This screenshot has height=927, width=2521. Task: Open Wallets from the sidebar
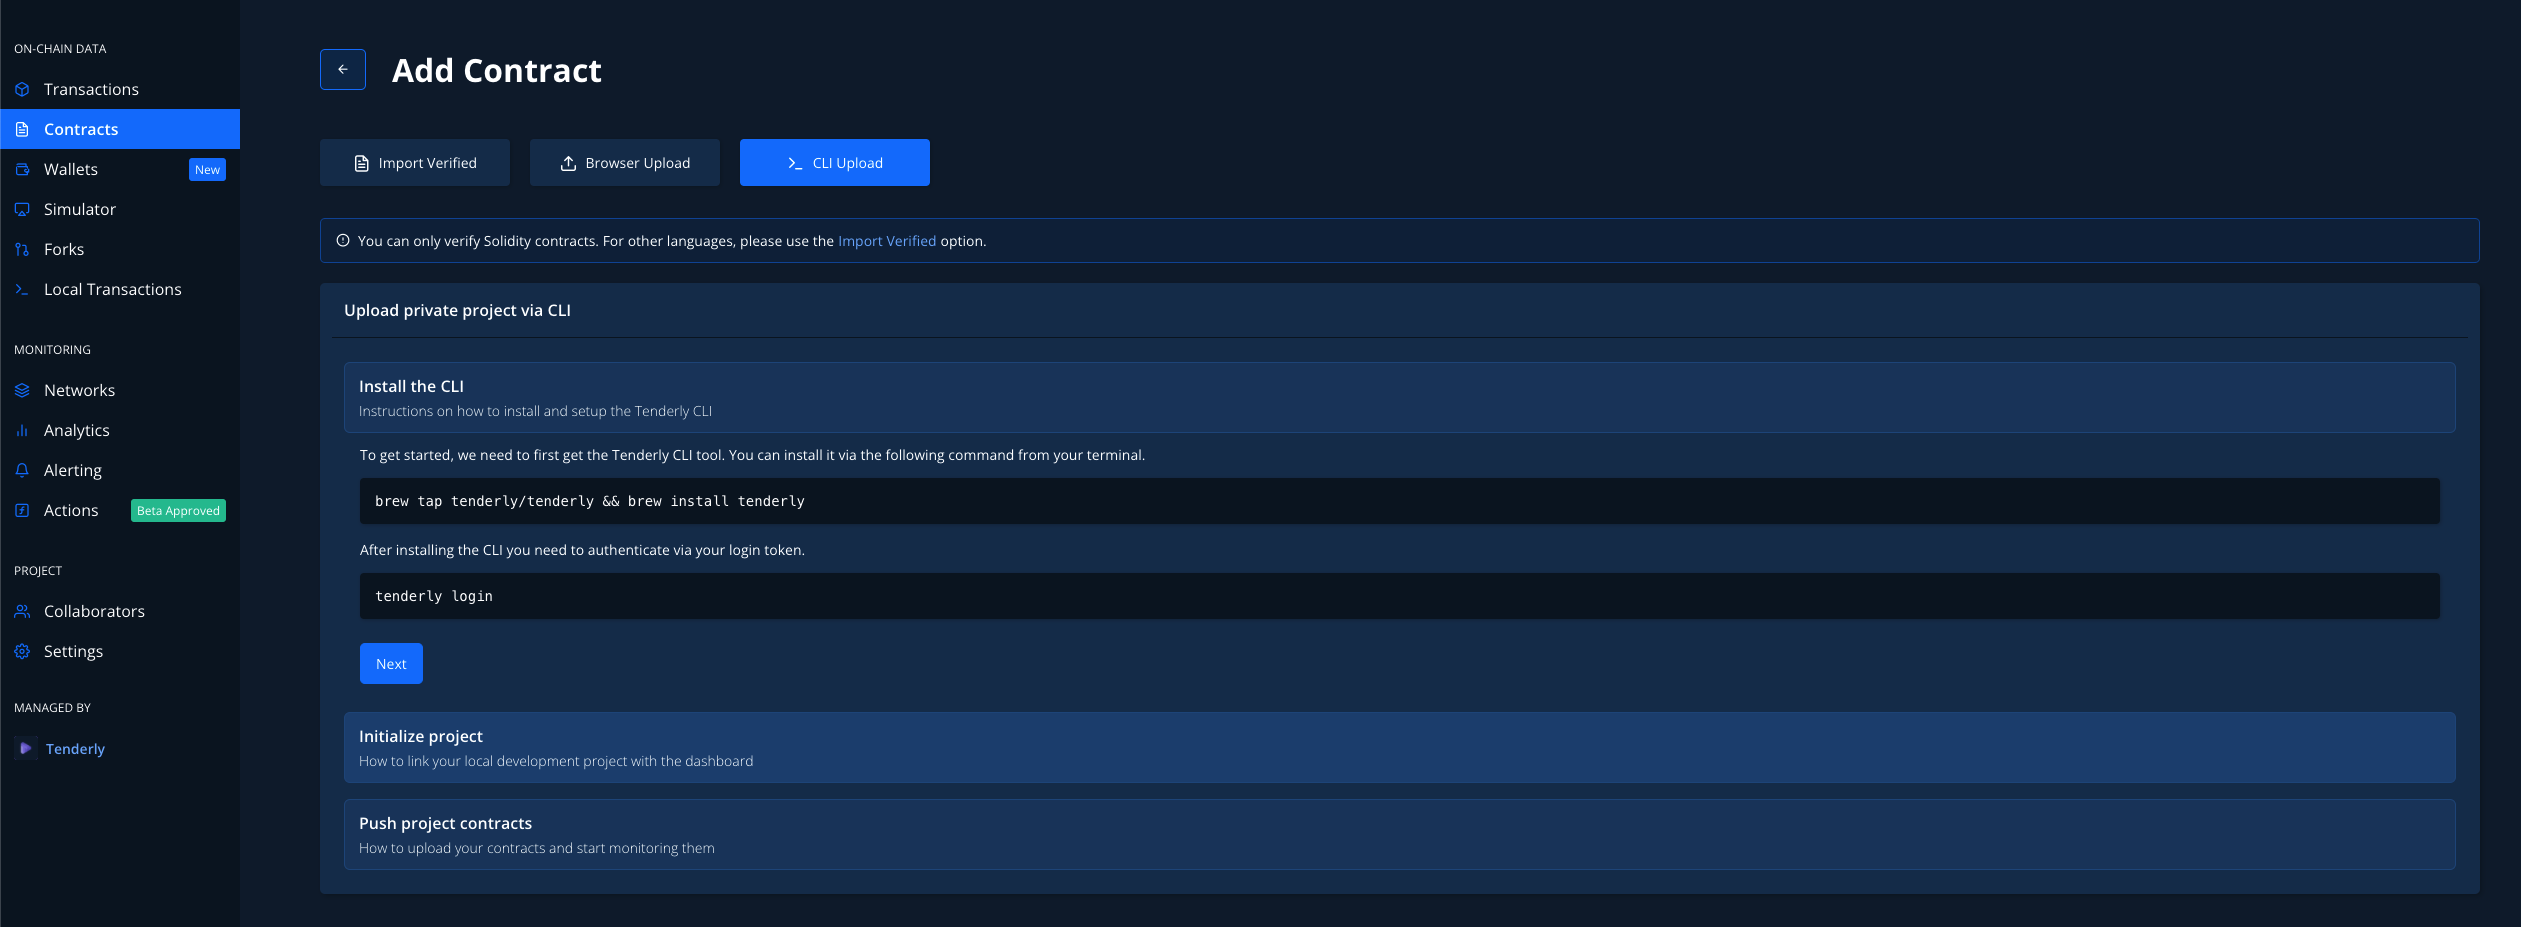[120, 169]
